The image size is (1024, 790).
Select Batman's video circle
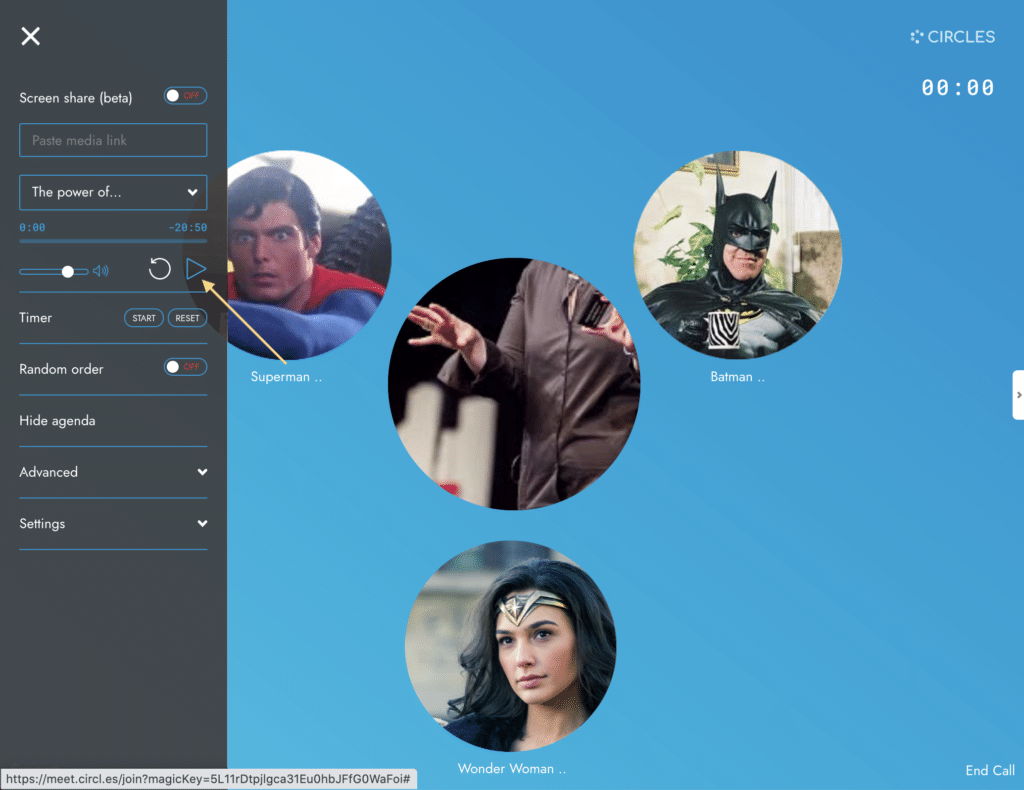tap(737, 255)
